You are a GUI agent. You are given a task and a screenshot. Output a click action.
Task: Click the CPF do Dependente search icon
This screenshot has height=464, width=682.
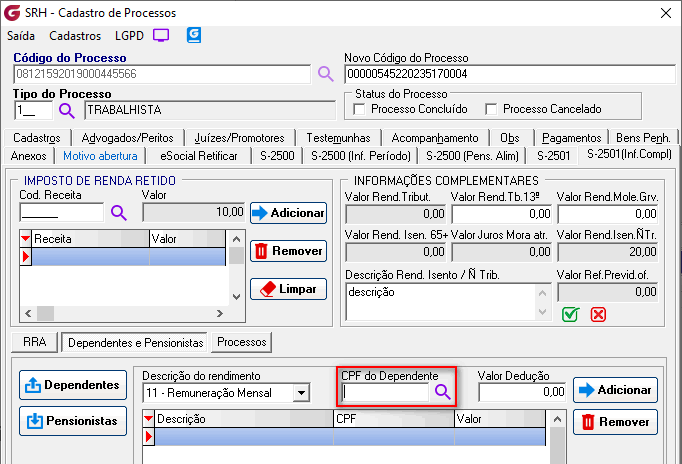pyautogui.click(x=442, y=393)
